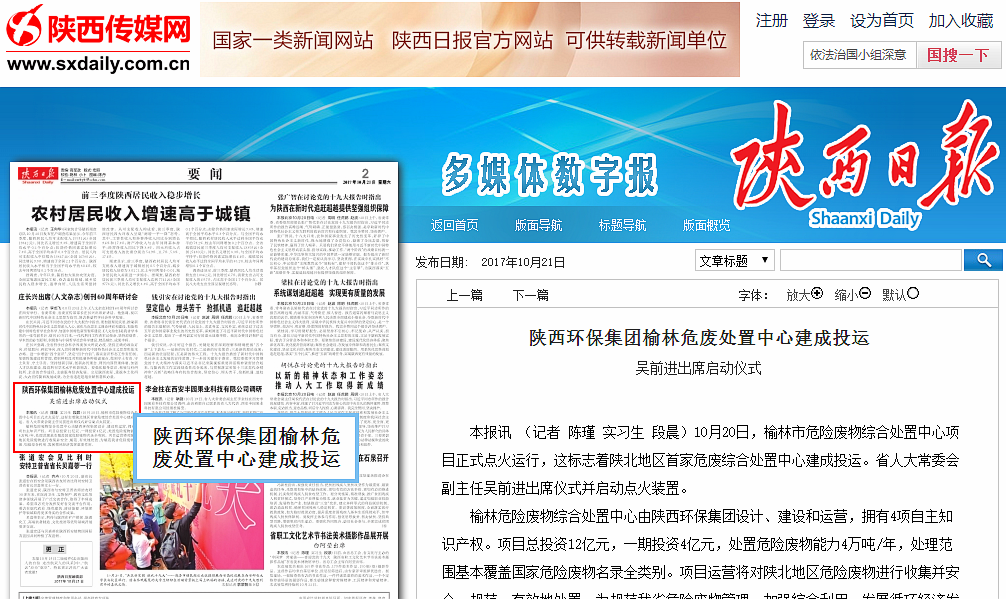Click the blue magnifier search button
The height and width of the screenshot is (599, 1006).
(x=983, y=260)
